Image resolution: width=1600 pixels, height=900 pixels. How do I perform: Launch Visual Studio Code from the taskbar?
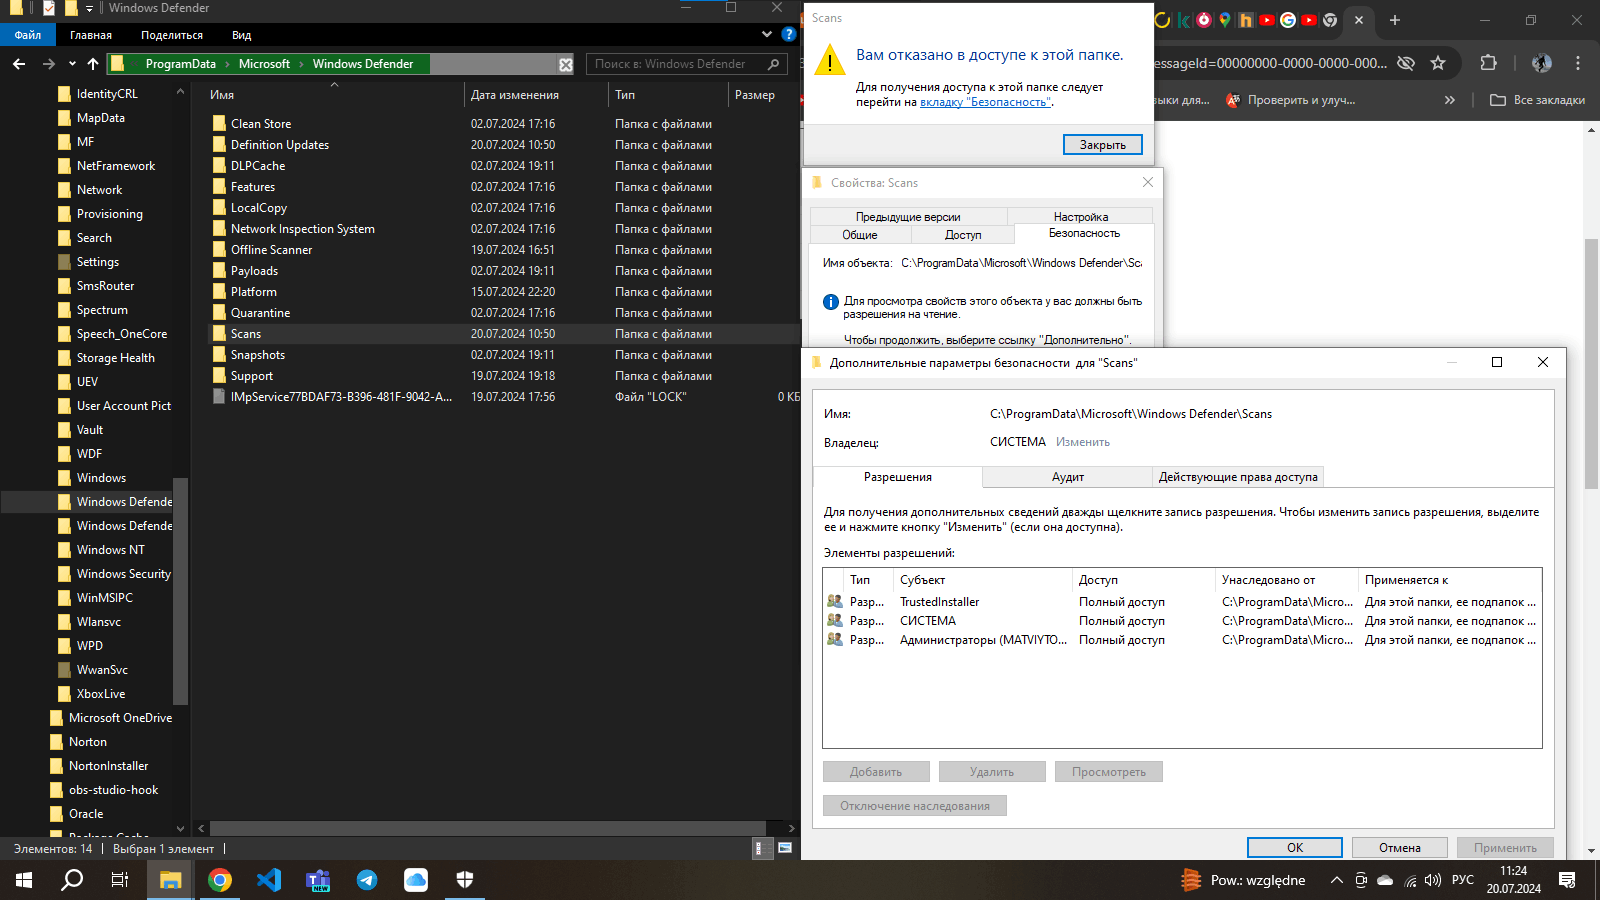click(269, 880)
